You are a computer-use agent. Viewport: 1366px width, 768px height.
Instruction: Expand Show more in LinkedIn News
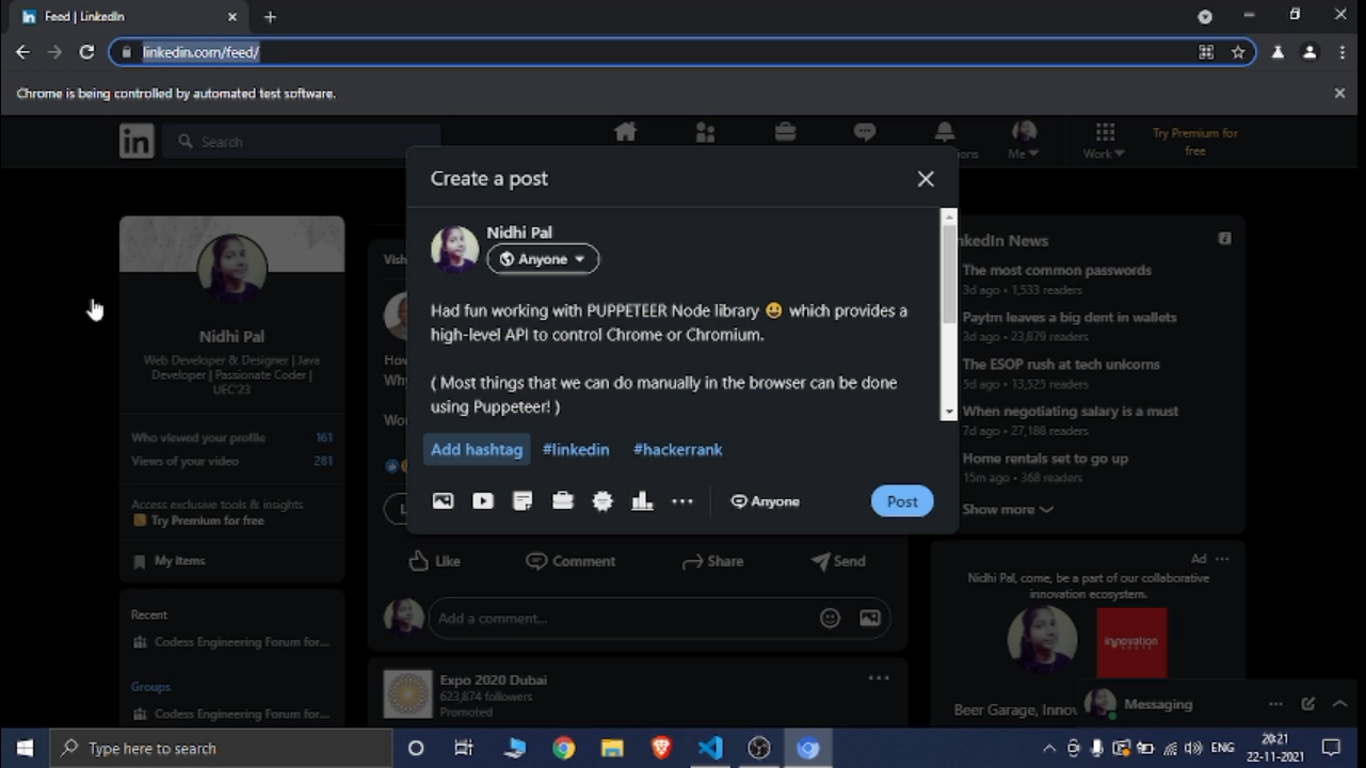[1007, 509]
